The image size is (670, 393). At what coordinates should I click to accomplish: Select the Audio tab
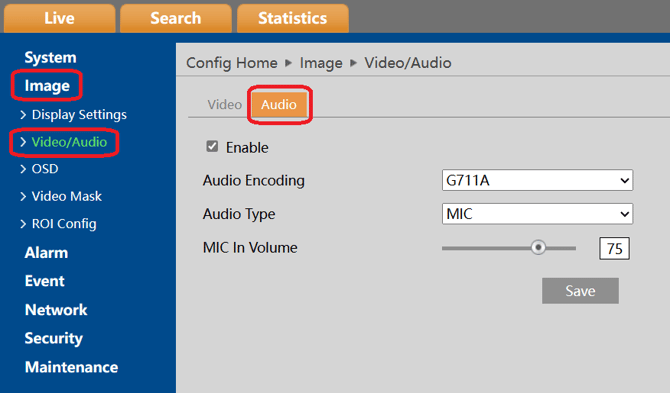click(x=279, y=105)
